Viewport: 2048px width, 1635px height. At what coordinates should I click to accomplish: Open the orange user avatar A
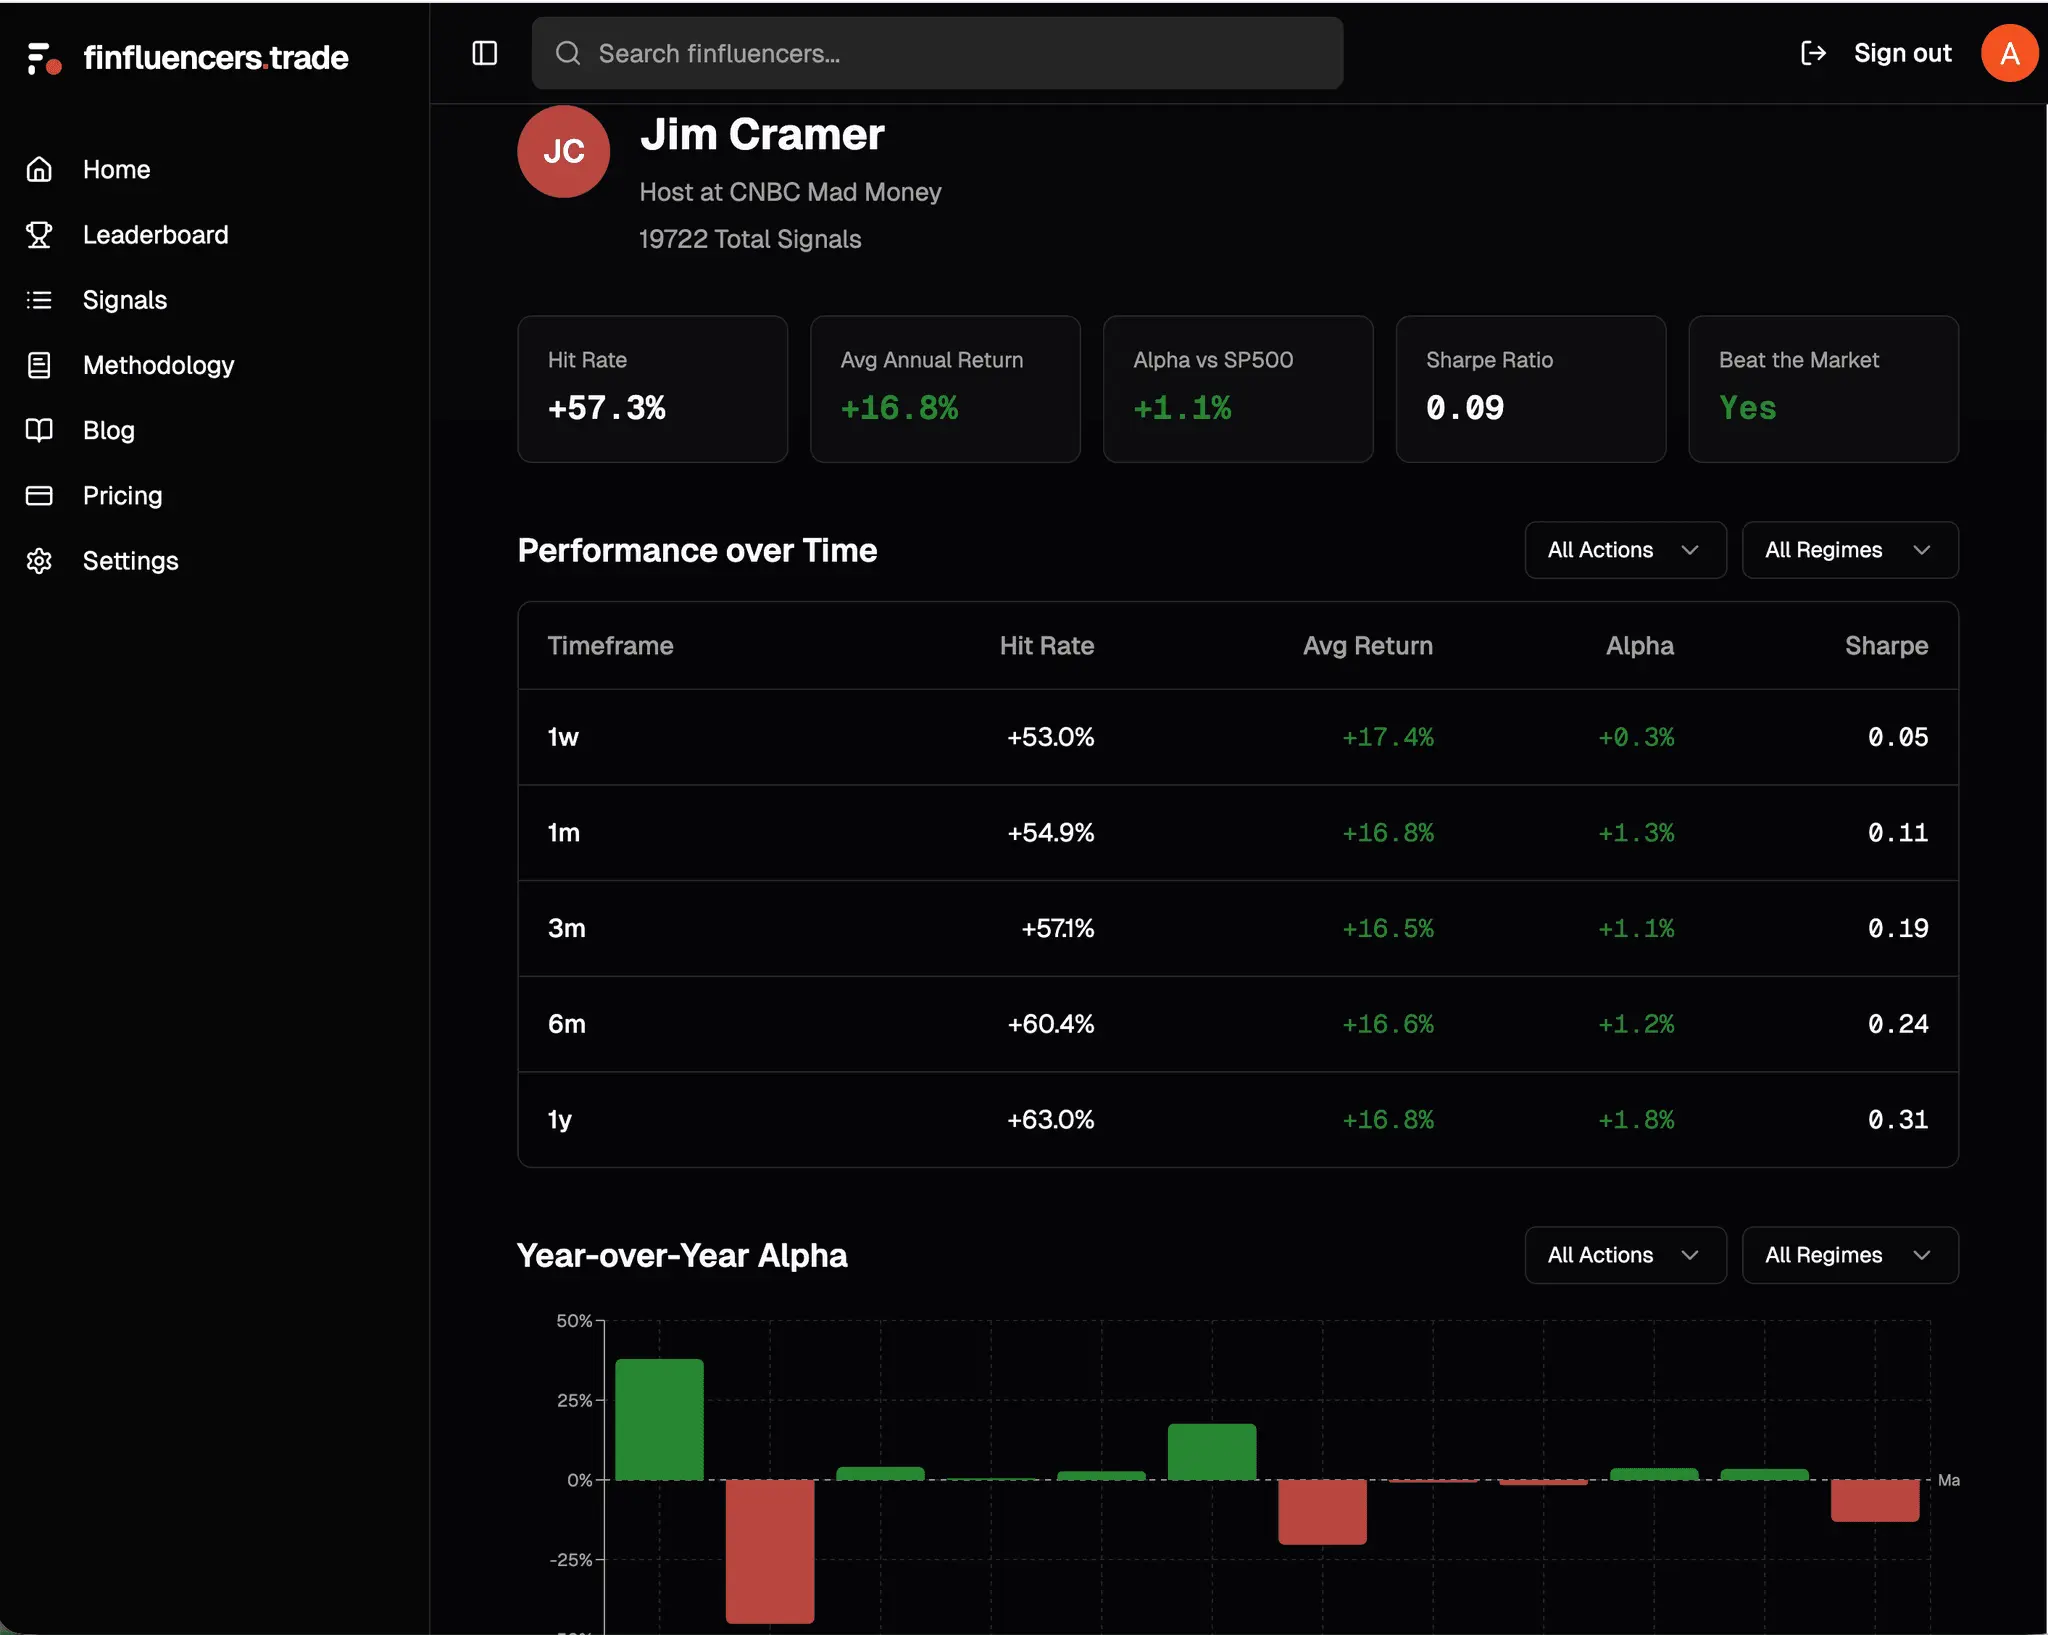pos(2009,53)
